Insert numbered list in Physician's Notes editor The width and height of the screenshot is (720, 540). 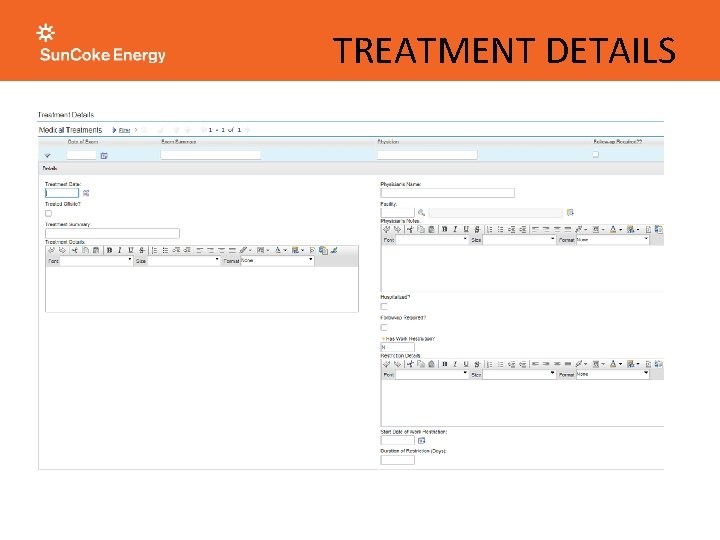pyautogui.click(x=489, y=229)
